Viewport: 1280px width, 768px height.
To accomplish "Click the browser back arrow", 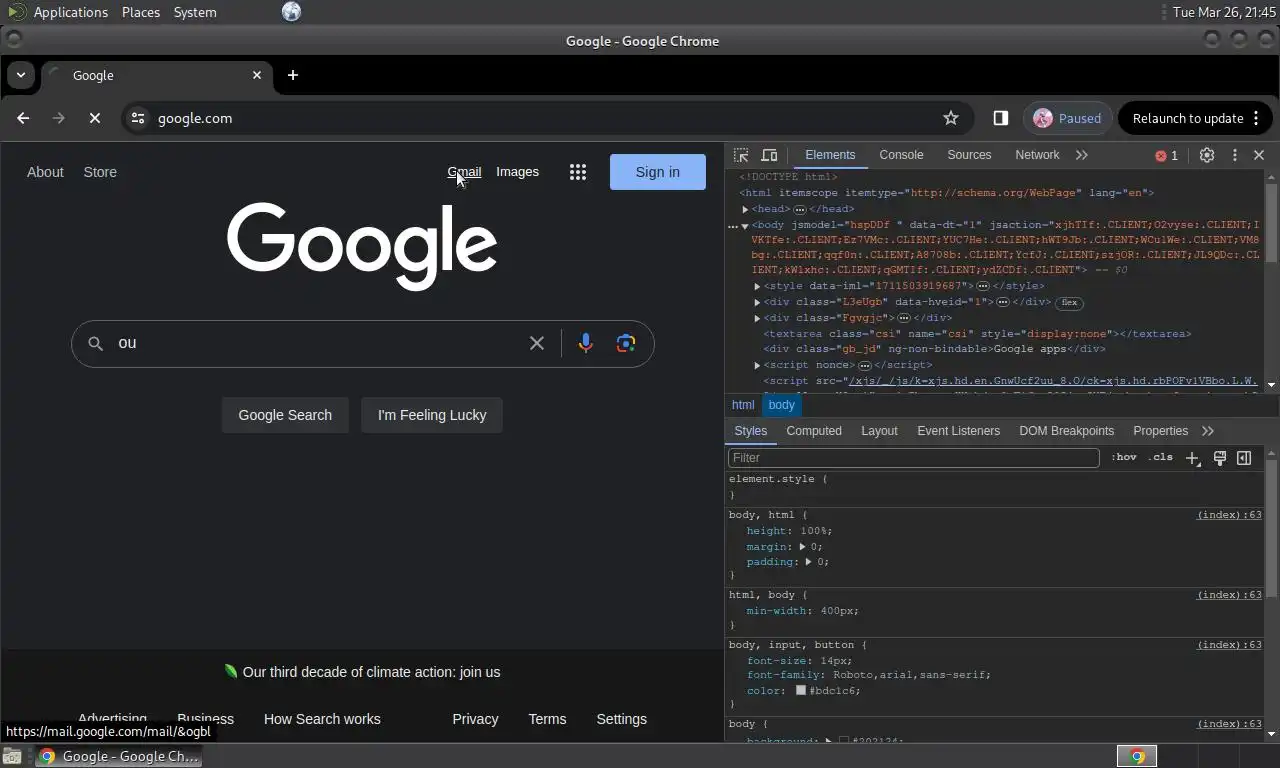I will coord(23,118).
